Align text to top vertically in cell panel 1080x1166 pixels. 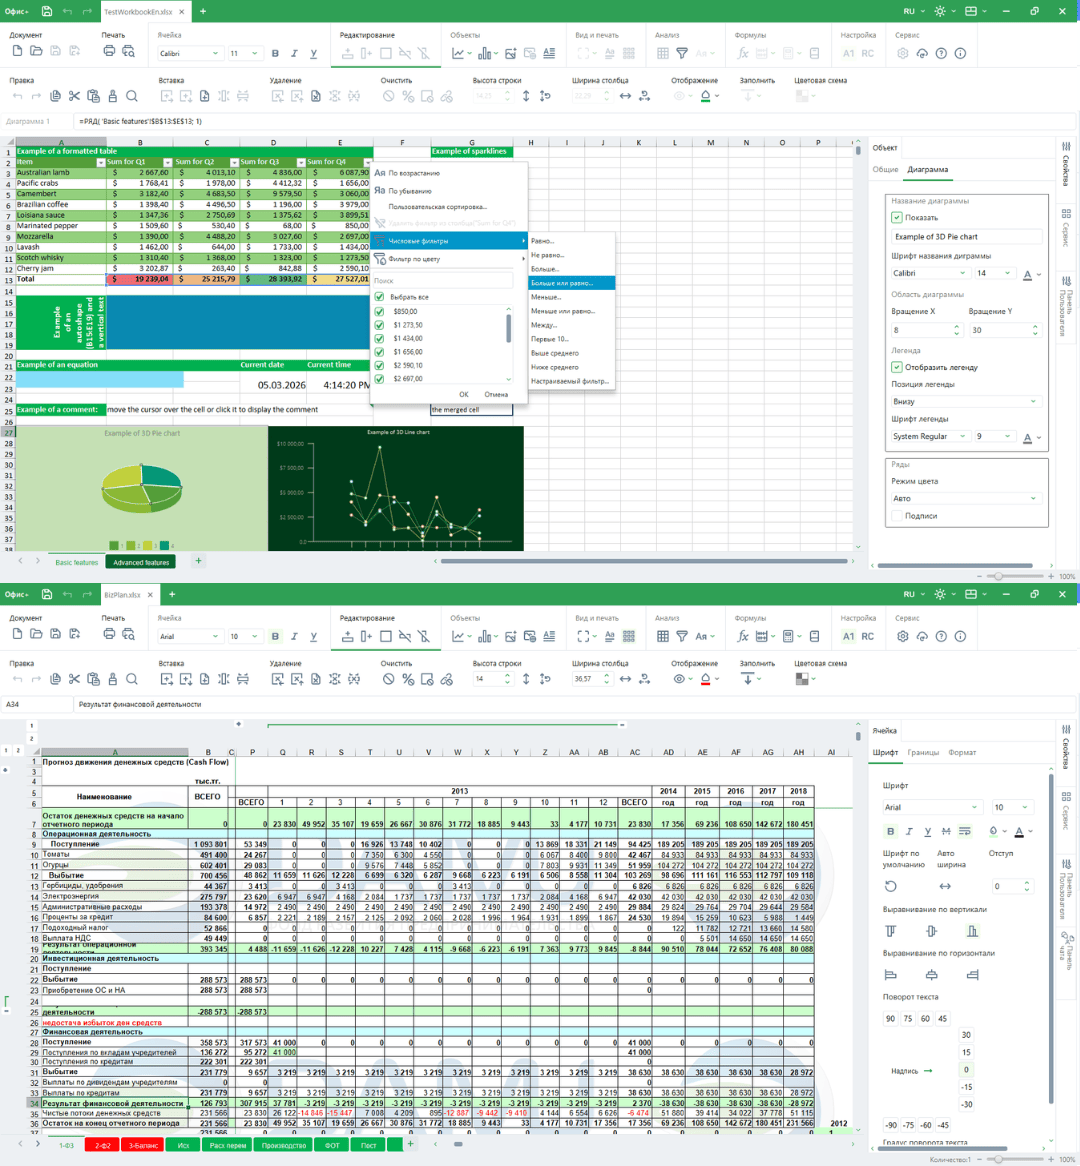[x=891, y=931]
